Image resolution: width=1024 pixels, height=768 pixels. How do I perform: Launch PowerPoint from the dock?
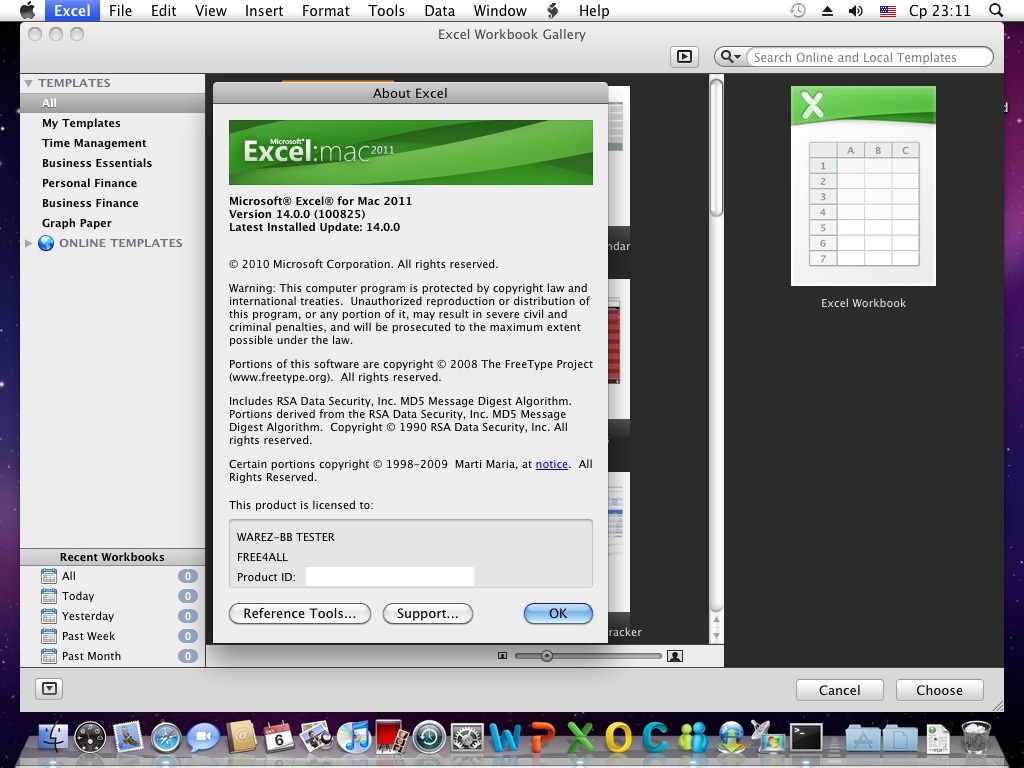coord(543,737)
